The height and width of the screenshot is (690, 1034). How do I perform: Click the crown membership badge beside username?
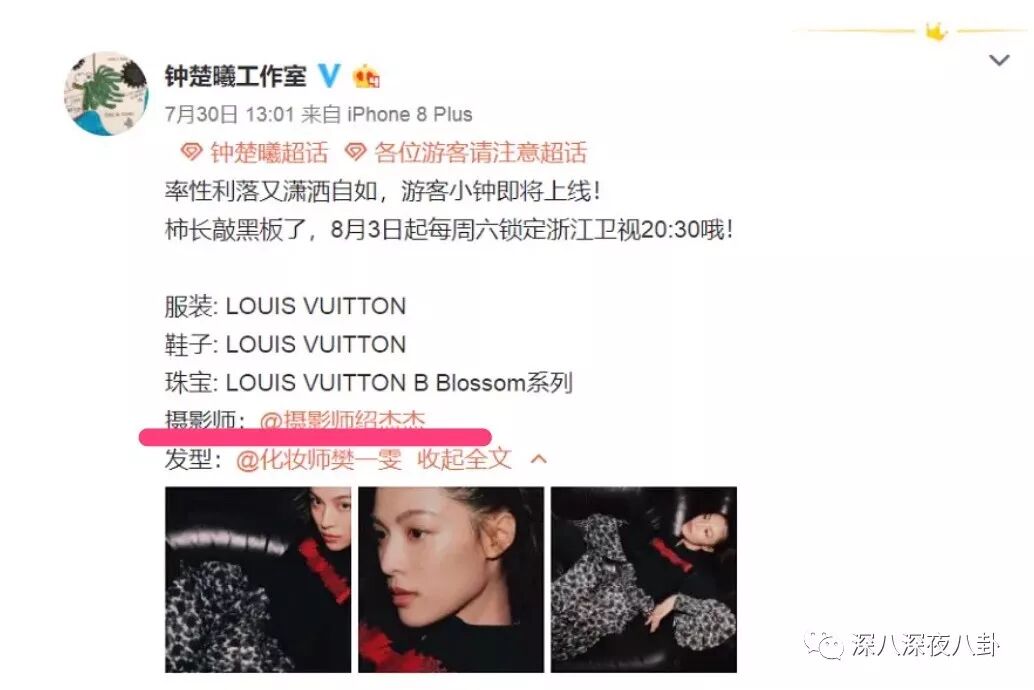(x=366, y=77)
